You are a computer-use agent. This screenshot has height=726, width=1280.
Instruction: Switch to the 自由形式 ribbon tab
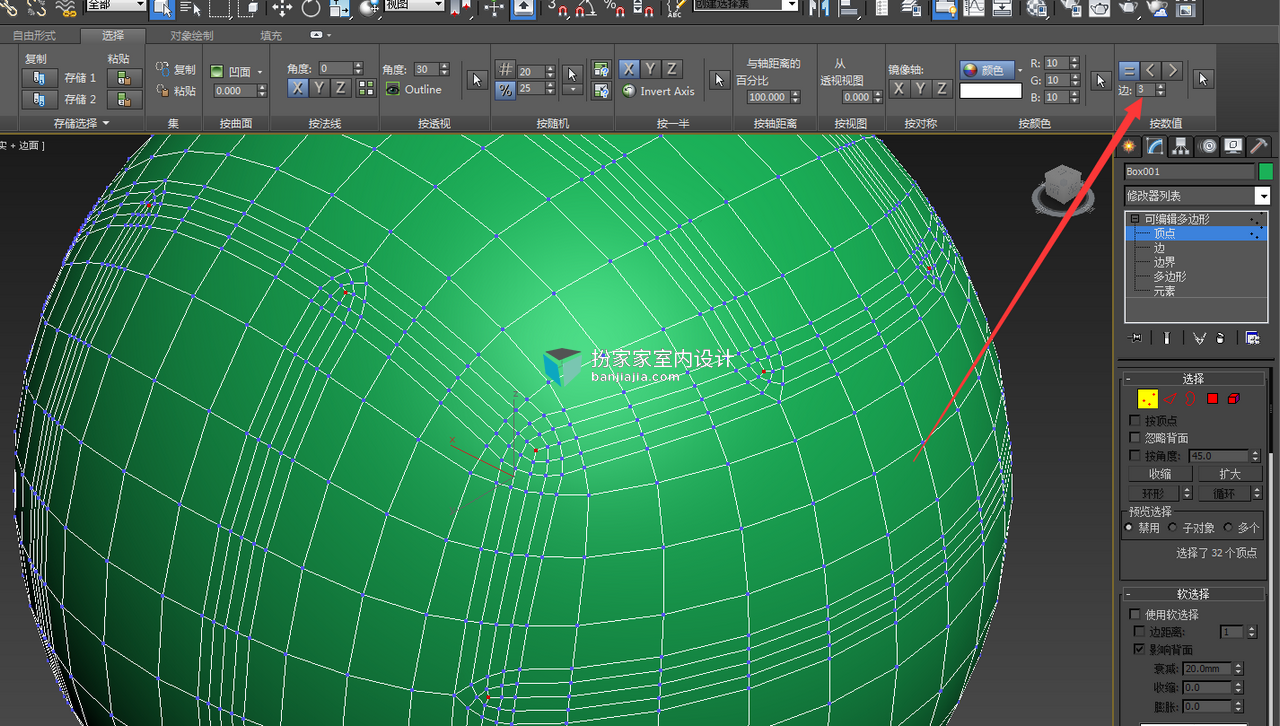pyautogui.click(x=34, y=35)
